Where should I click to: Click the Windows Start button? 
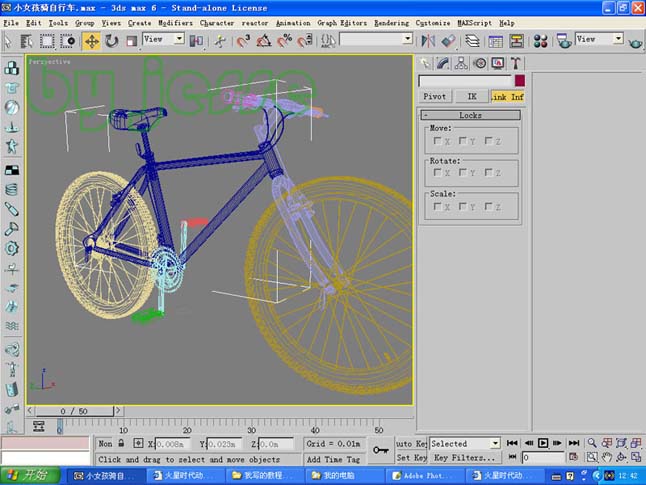coord(30,476)
